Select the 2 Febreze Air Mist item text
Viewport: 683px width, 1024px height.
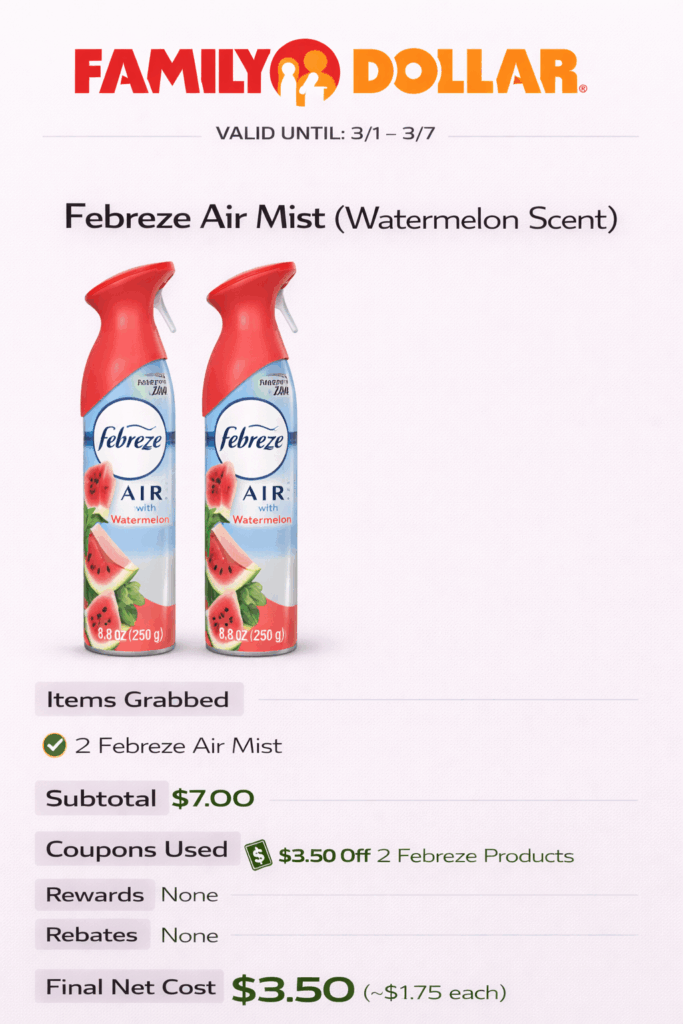click(178, 746)
